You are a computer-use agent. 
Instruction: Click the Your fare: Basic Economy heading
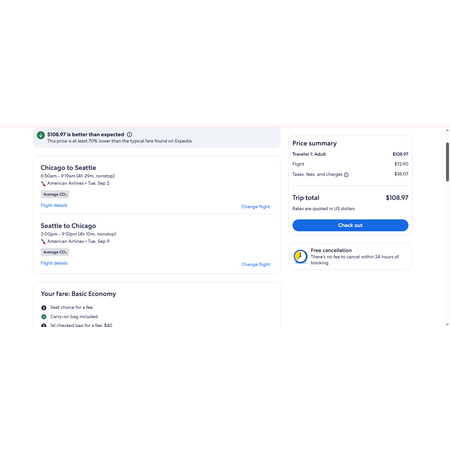[x=78, y=294]
